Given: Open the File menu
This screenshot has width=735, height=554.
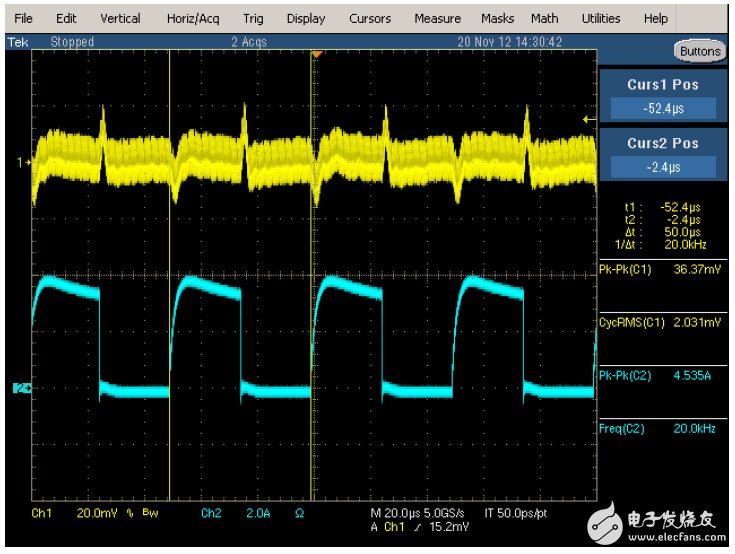Looking at the screenshot, I should point(24,18).
